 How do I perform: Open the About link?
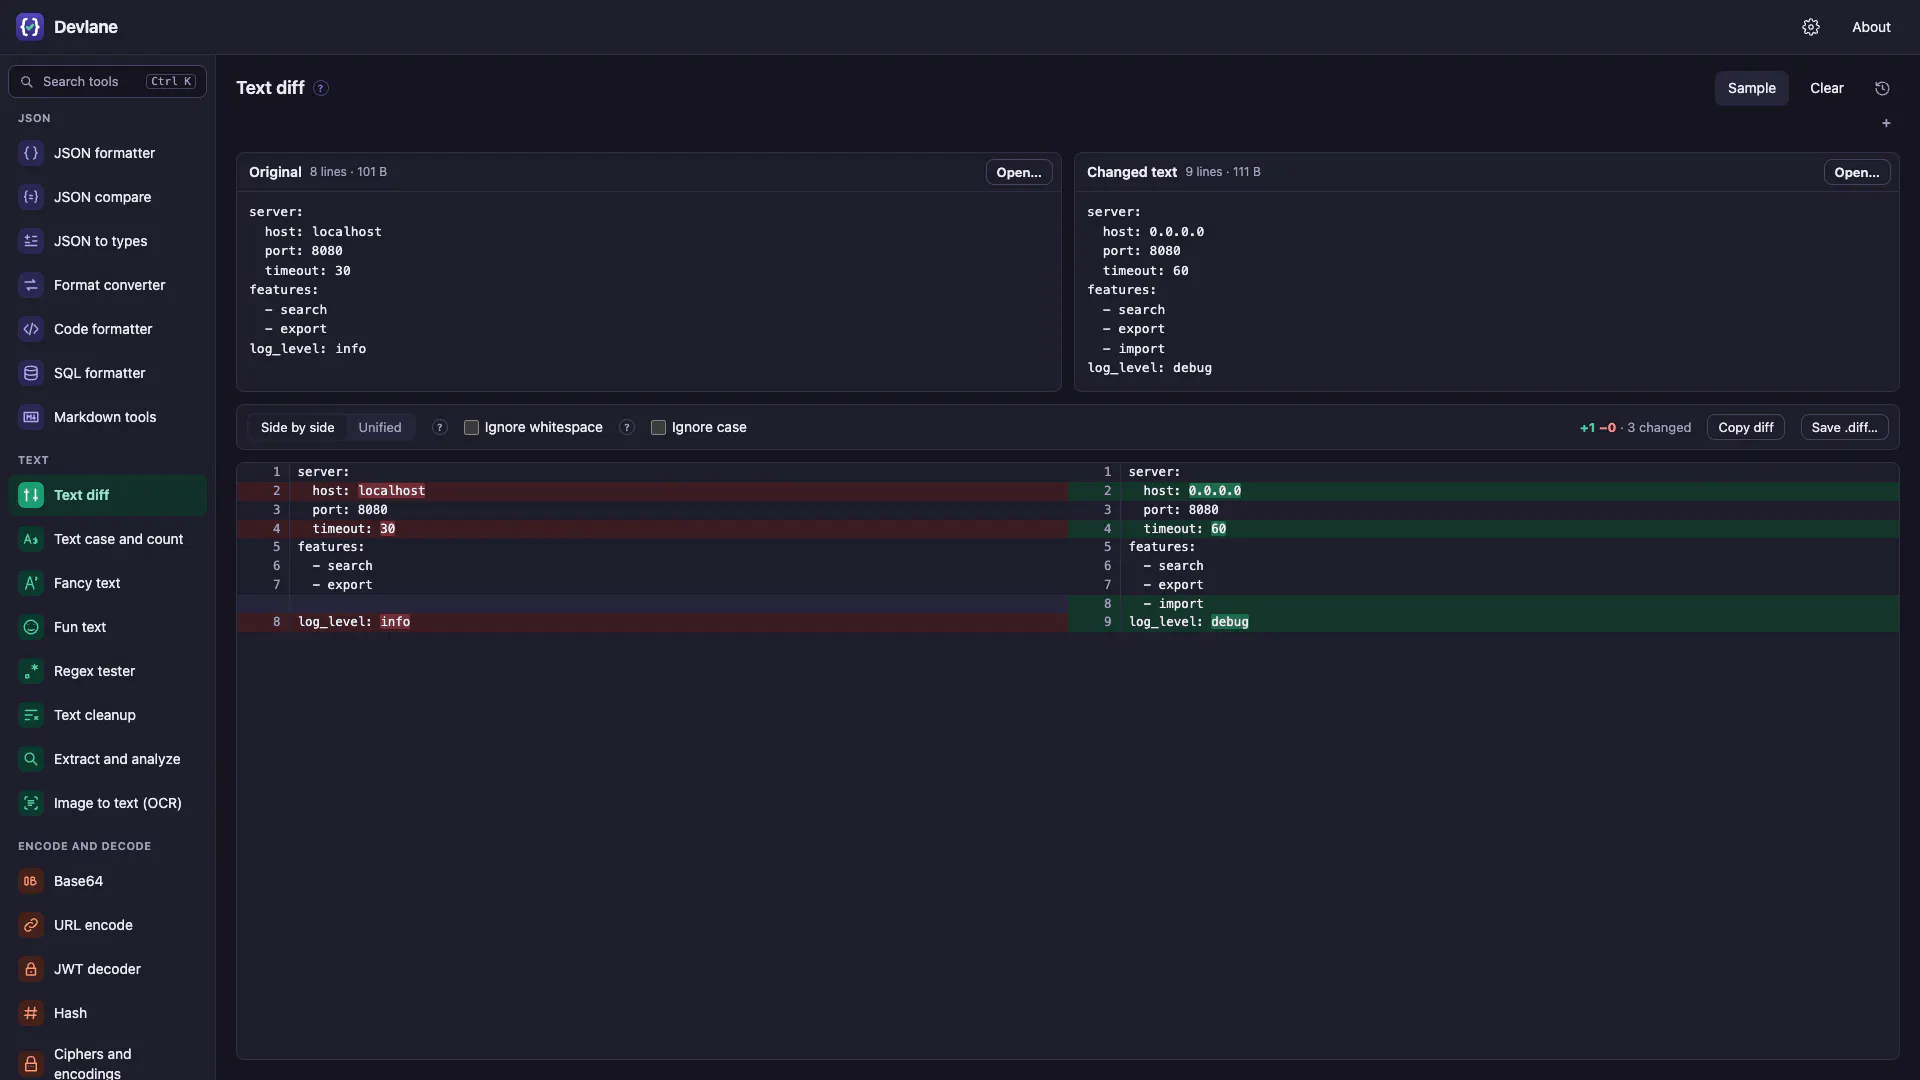pyautogui.click(x=1871, y=27)
